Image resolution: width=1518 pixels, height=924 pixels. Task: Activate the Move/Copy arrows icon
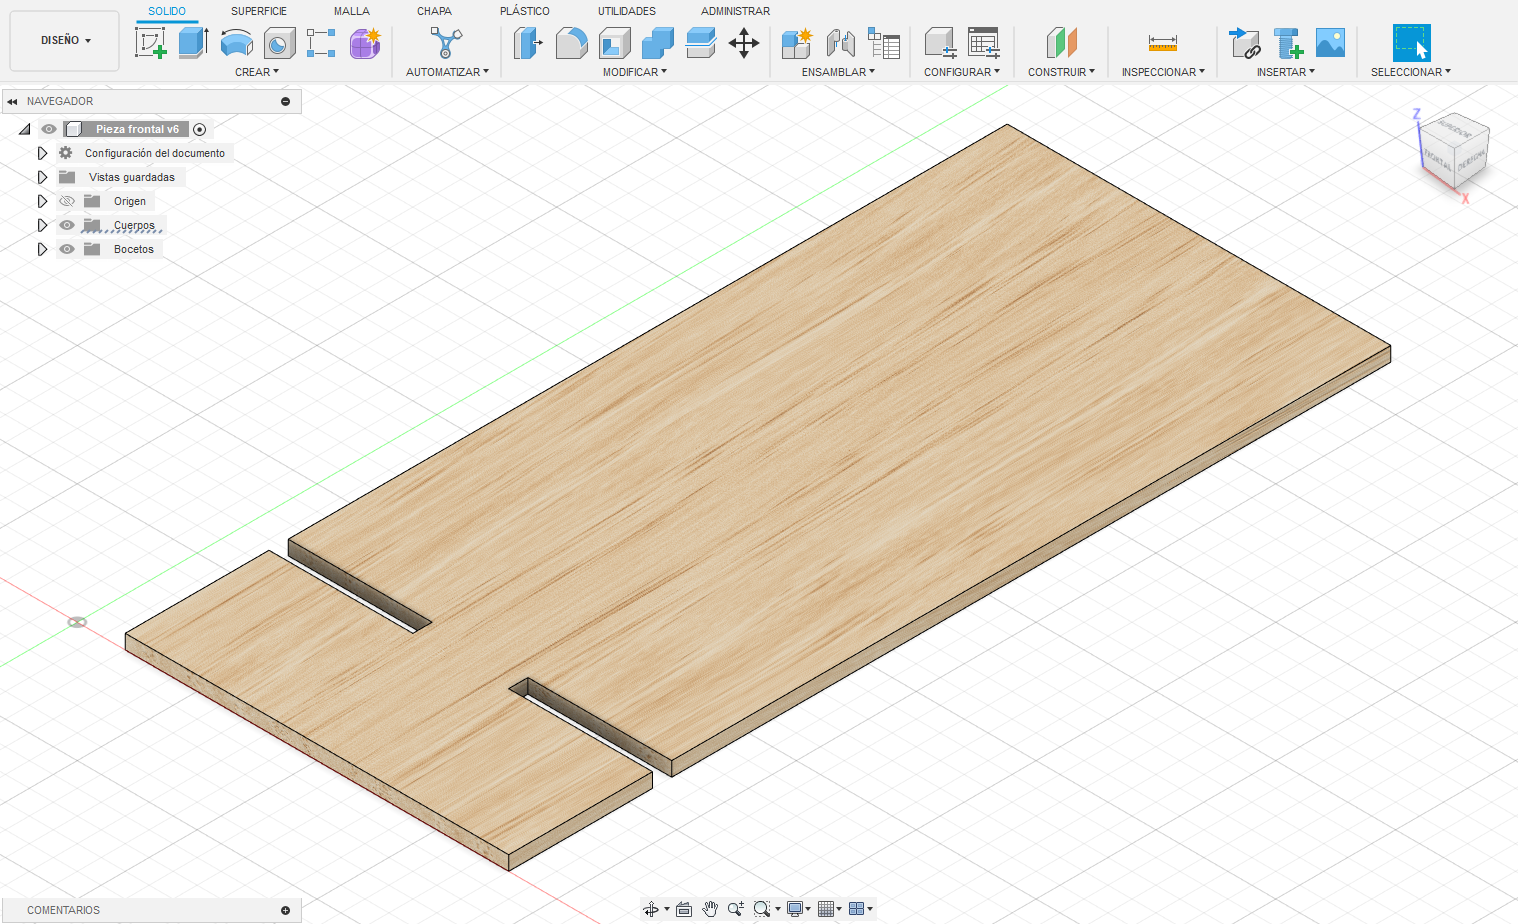(x=743, y=43)
